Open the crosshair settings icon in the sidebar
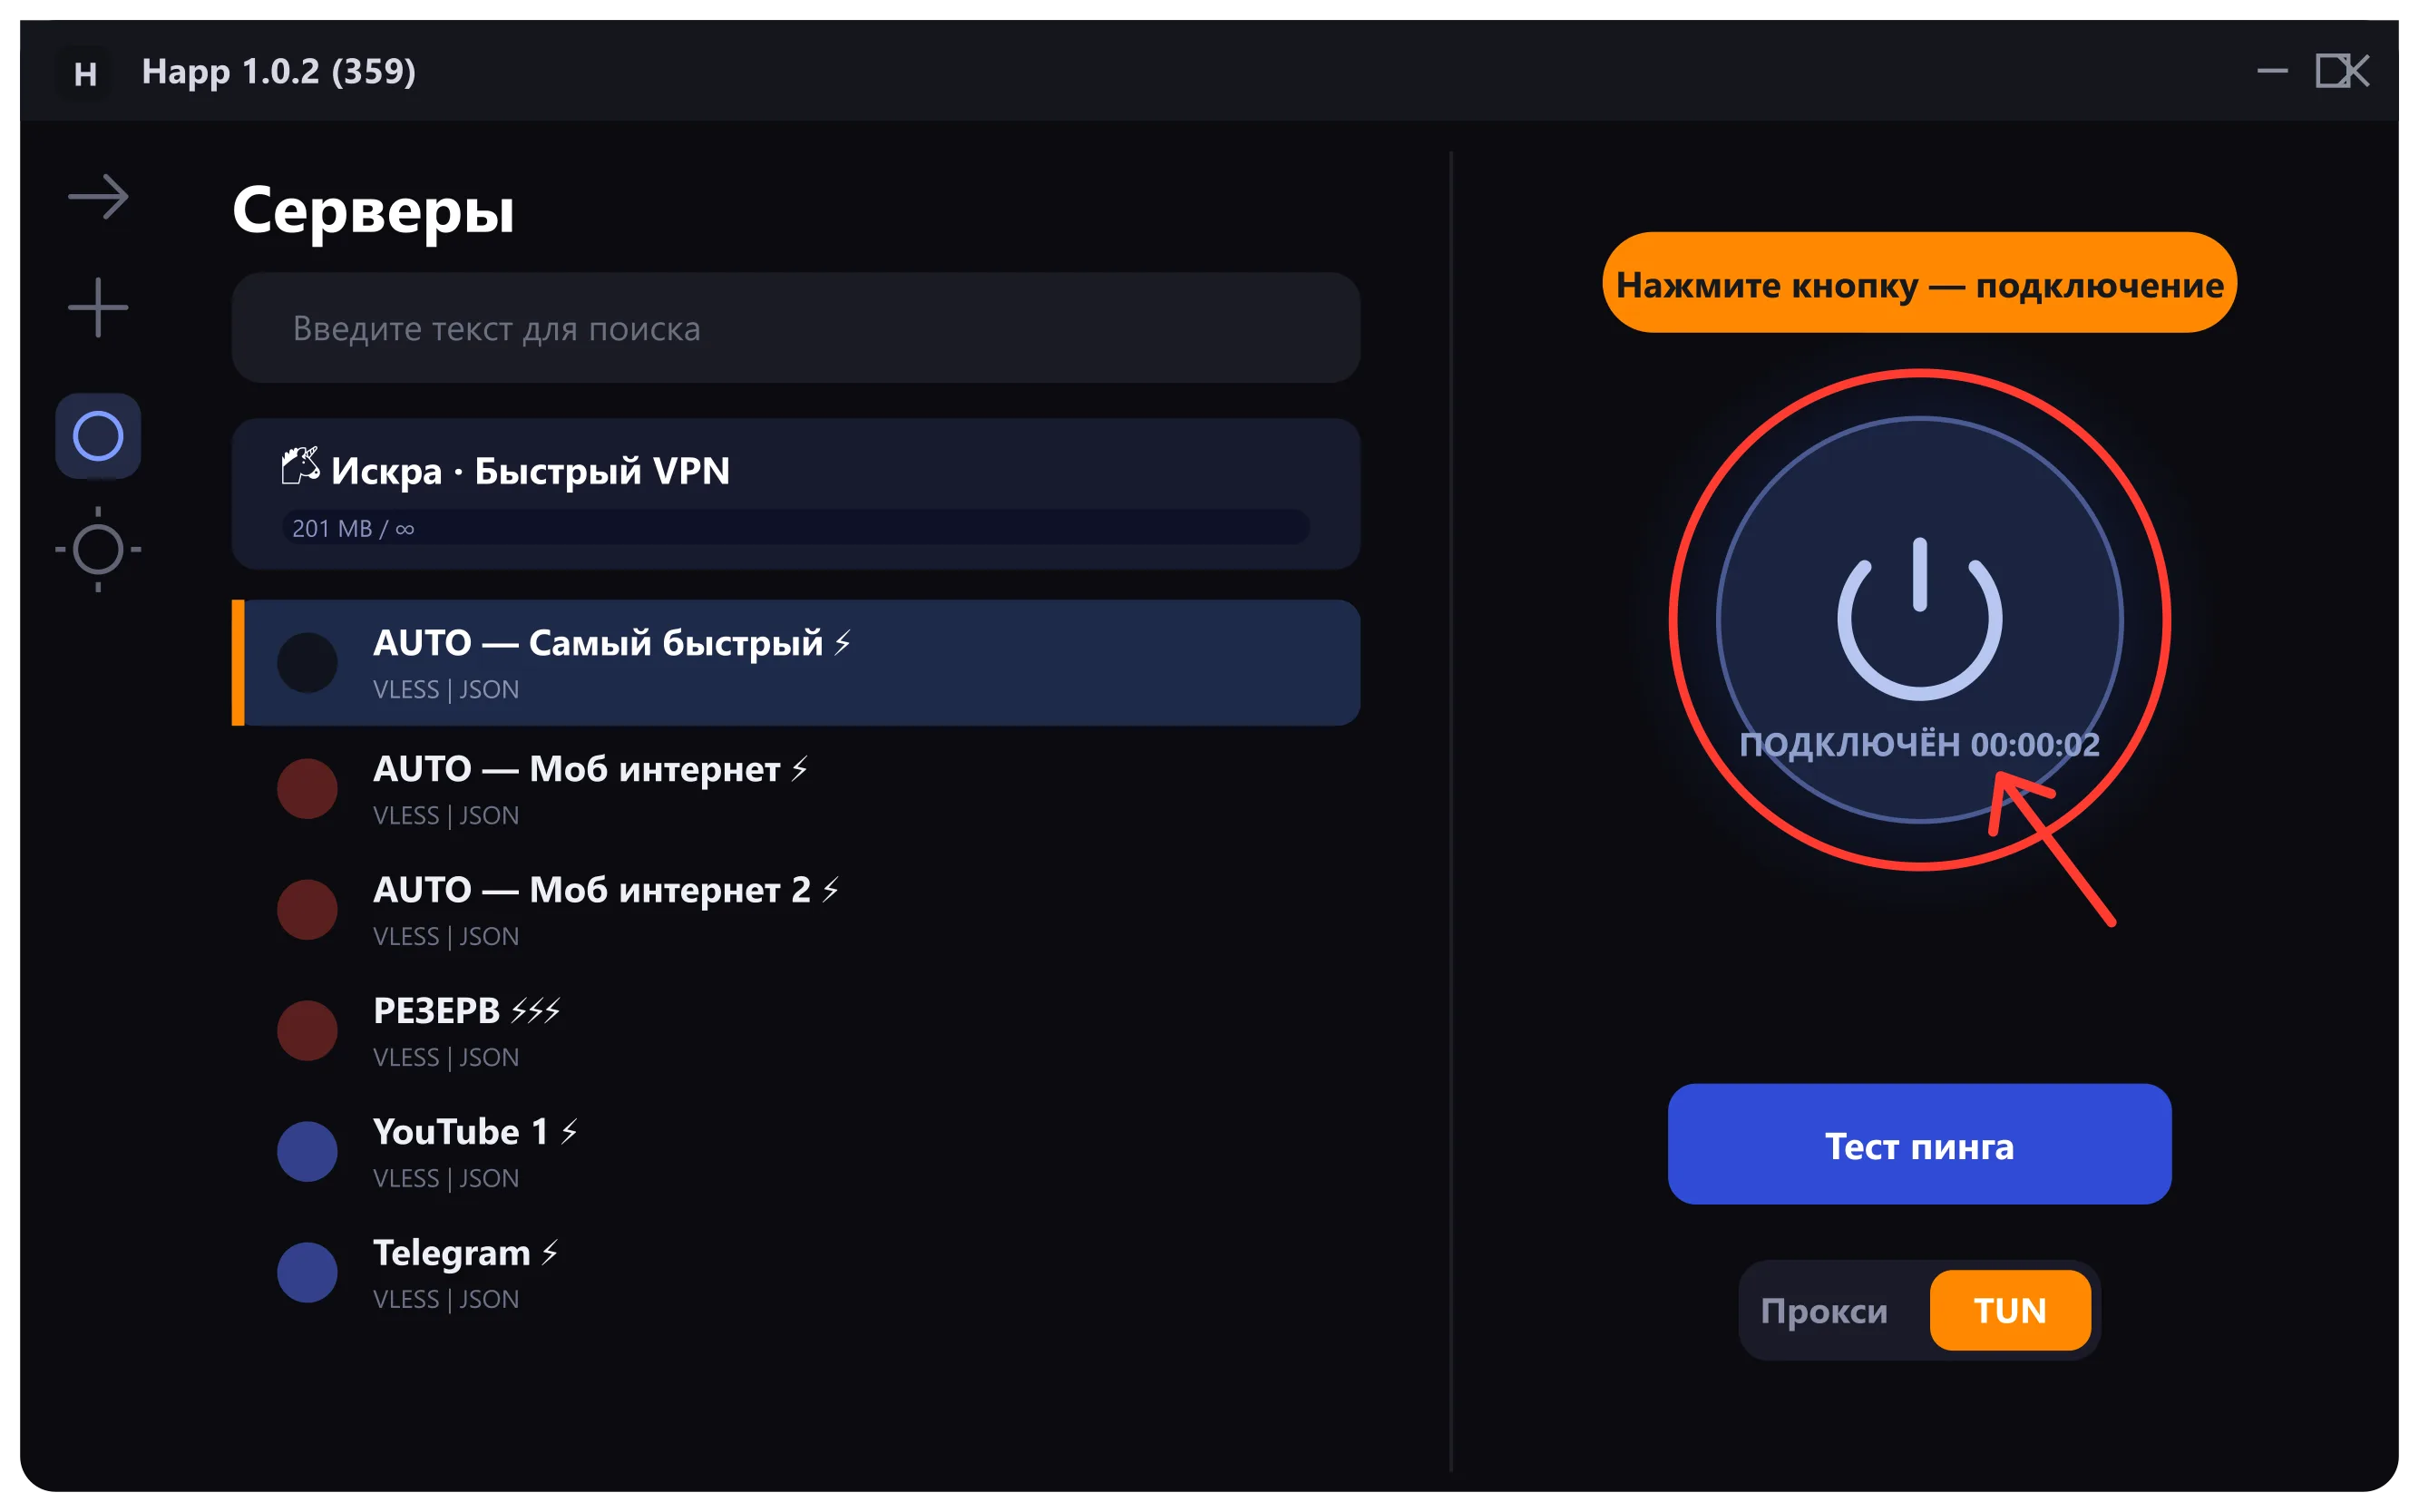2419x1512 pixels. pyautogui.click(x=98, y=549)
